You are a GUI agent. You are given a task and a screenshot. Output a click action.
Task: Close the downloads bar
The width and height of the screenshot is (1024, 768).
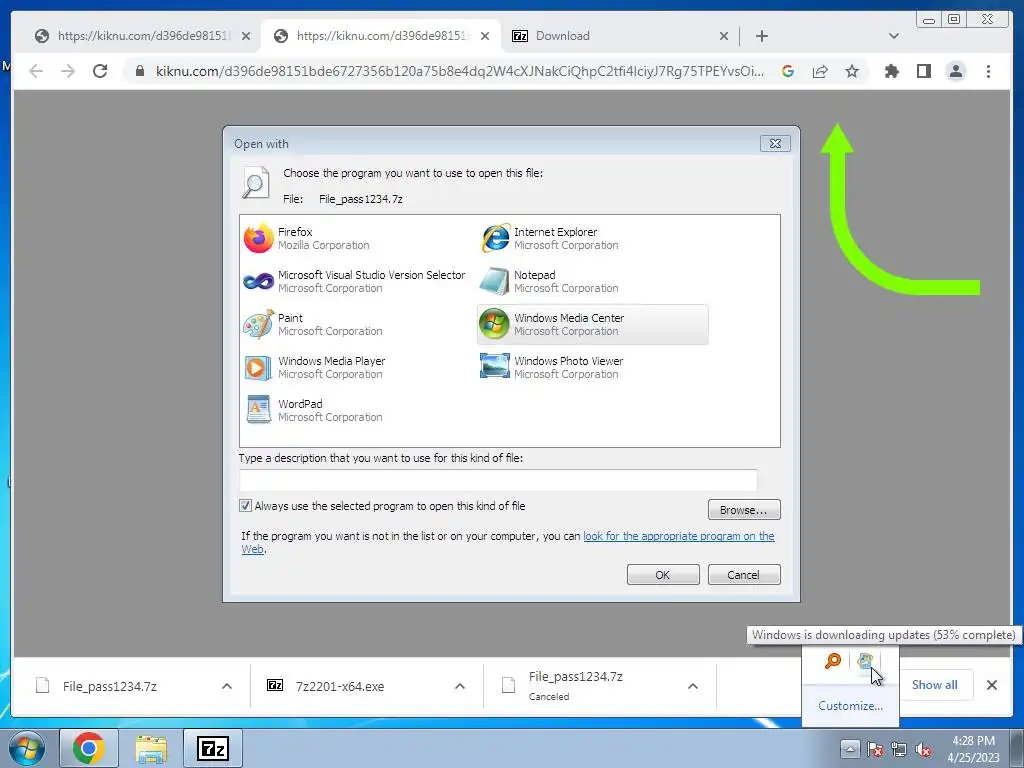click(992, 684)
